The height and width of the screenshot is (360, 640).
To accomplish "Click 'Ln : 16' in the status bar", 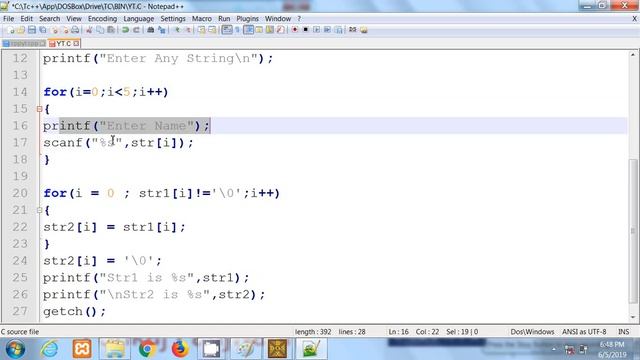I will [398, 332].
